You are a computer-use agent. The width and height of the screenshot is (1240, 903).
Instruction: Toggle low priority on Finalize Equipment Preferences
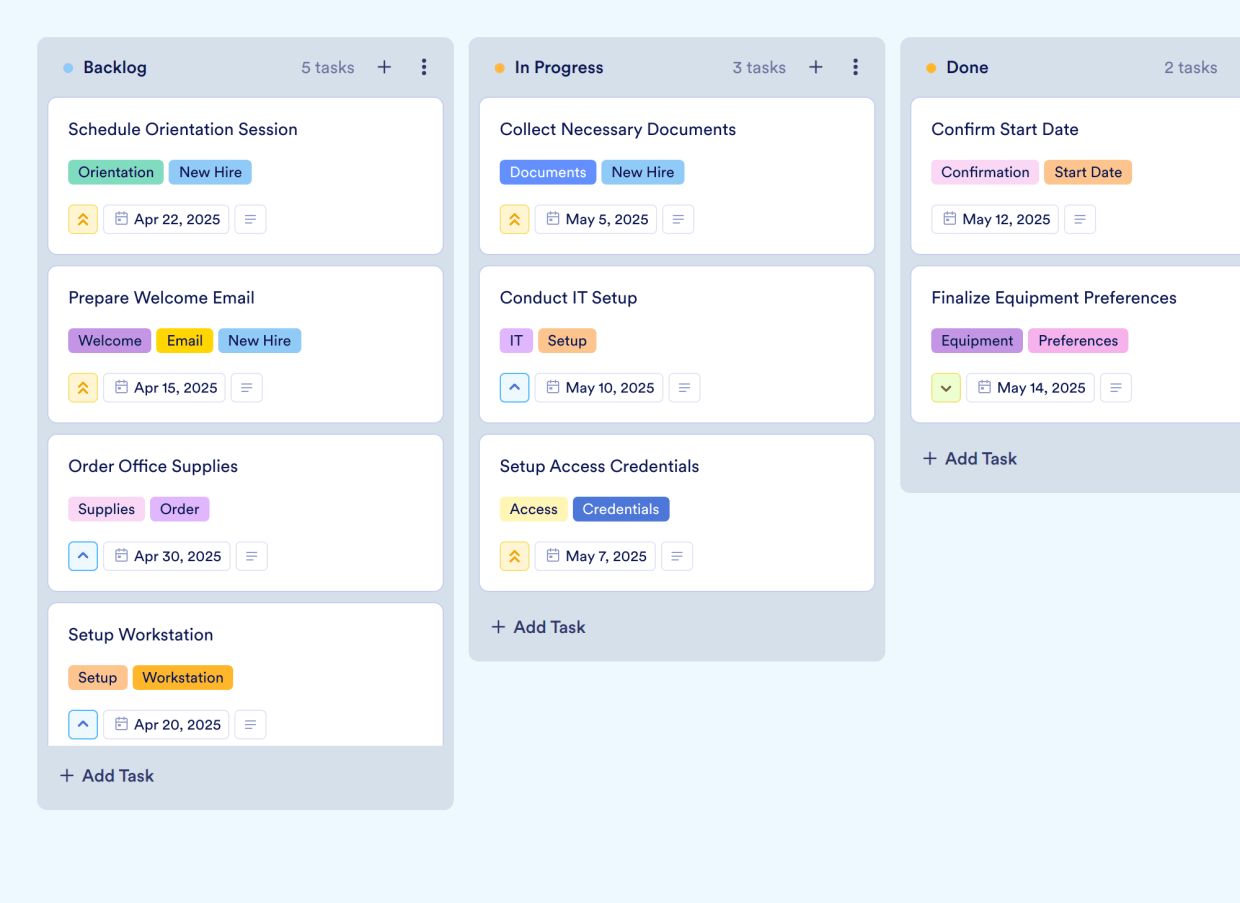(x=945, y=387)
